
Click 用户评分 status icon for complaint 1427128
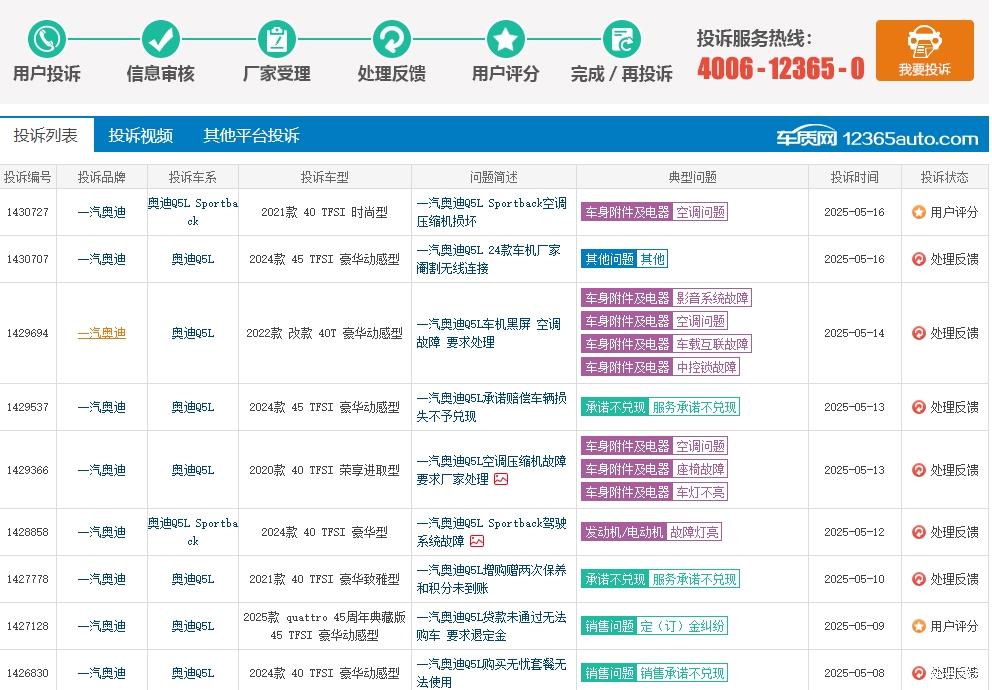point(919,626)
